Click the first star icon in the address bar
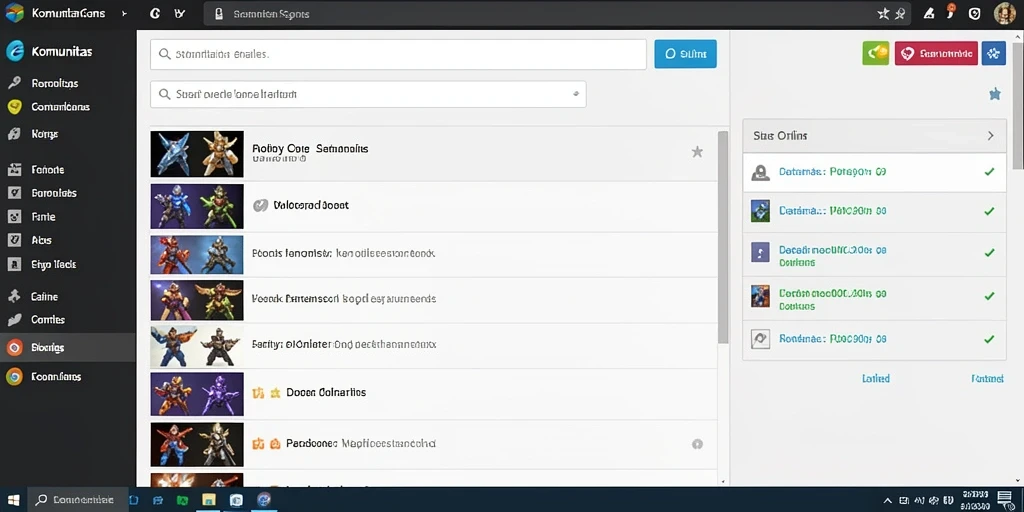1024x512 pixels. [x=883, y=13]
